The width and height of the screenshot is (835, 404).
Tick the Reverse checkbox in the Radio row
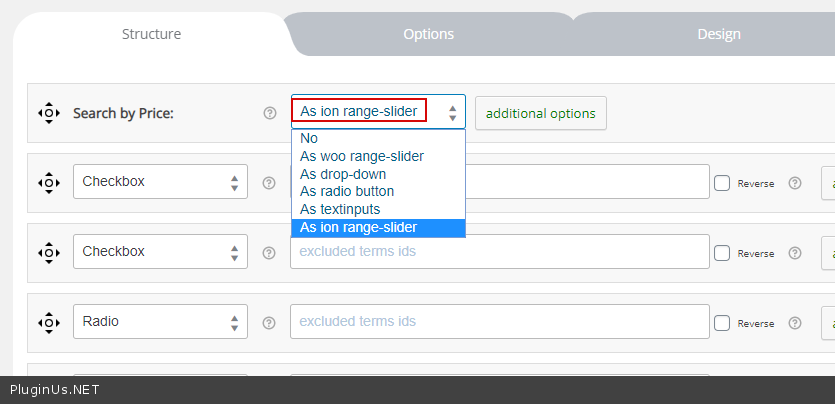click(x=722, y=323)
